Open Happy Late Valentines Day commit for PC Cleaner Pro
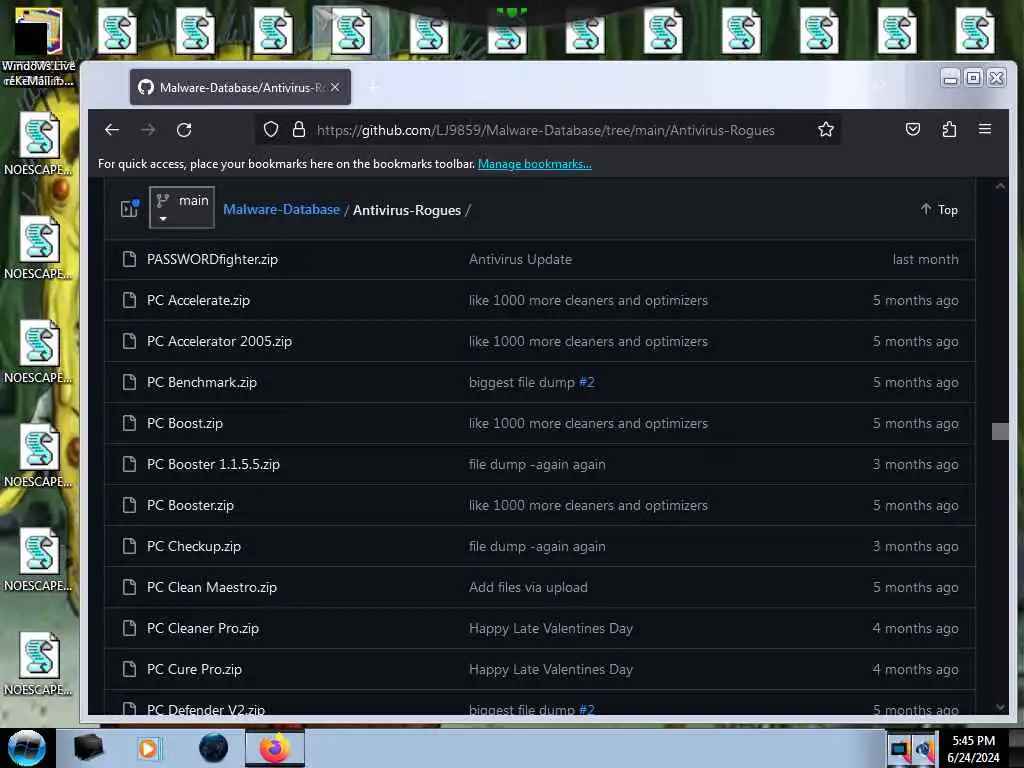This screenshot has width=1024, height=768. tap(551, 628)
